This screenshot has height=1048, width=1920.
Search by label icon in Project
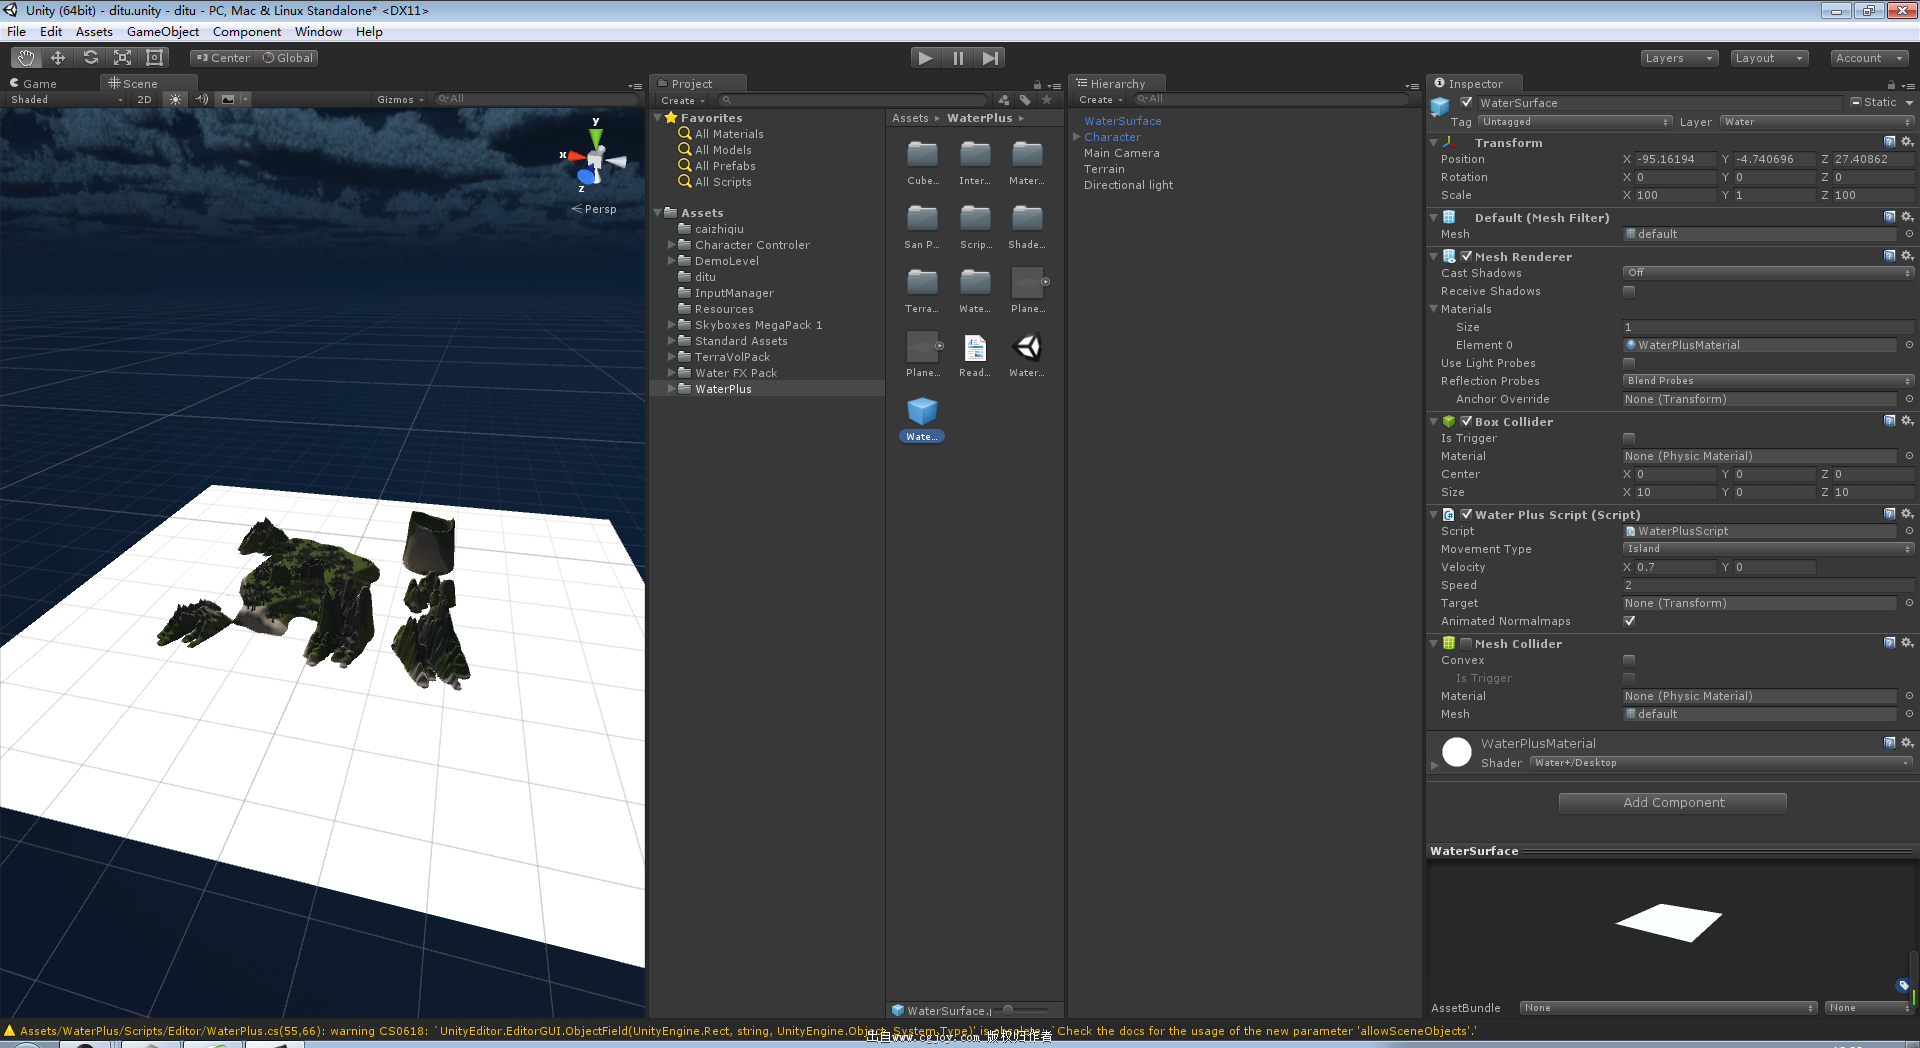1025,100
